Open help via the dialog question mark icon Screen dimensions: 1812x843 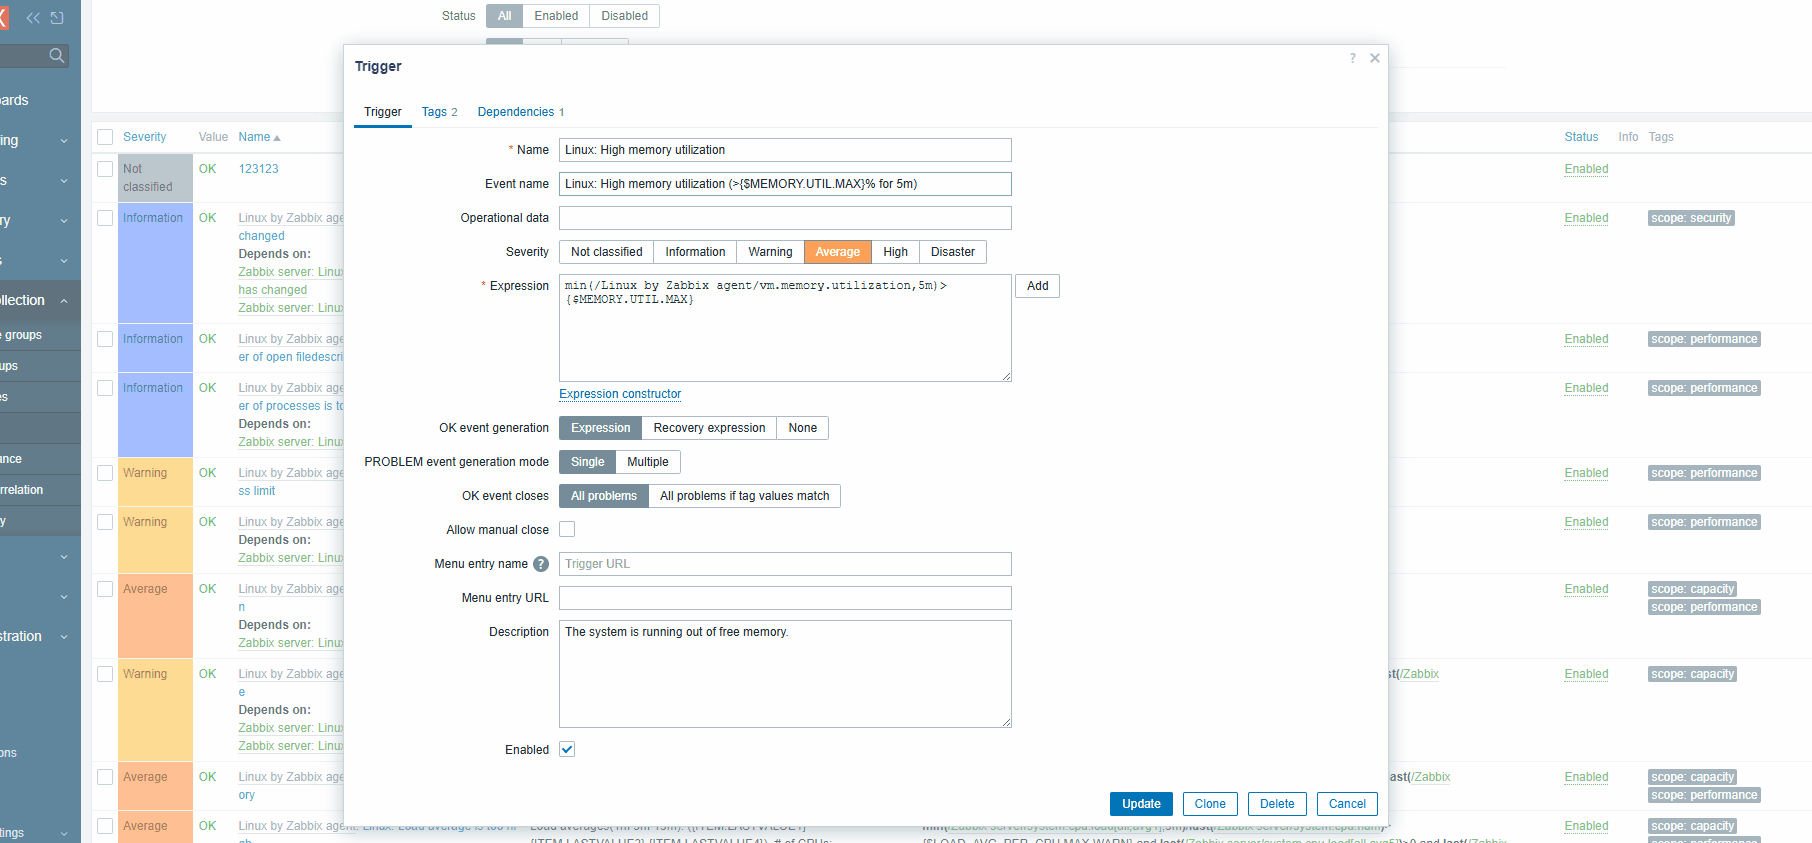click(x=1352, y=58)
